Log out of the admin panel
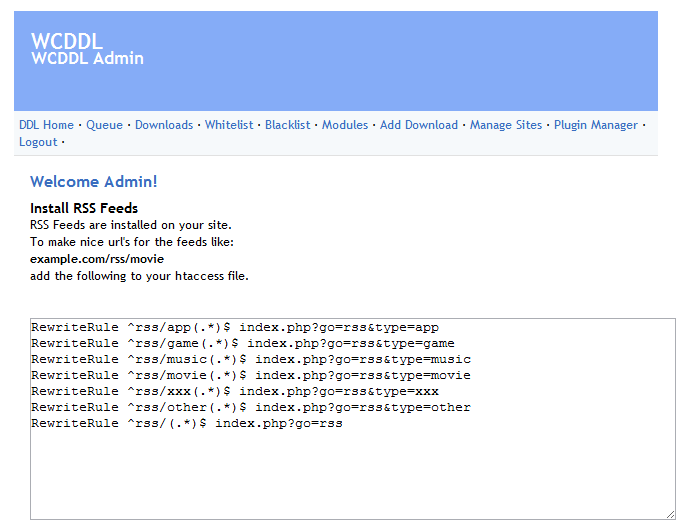Viewport: 689px width, 528px height. coord(38,142)
